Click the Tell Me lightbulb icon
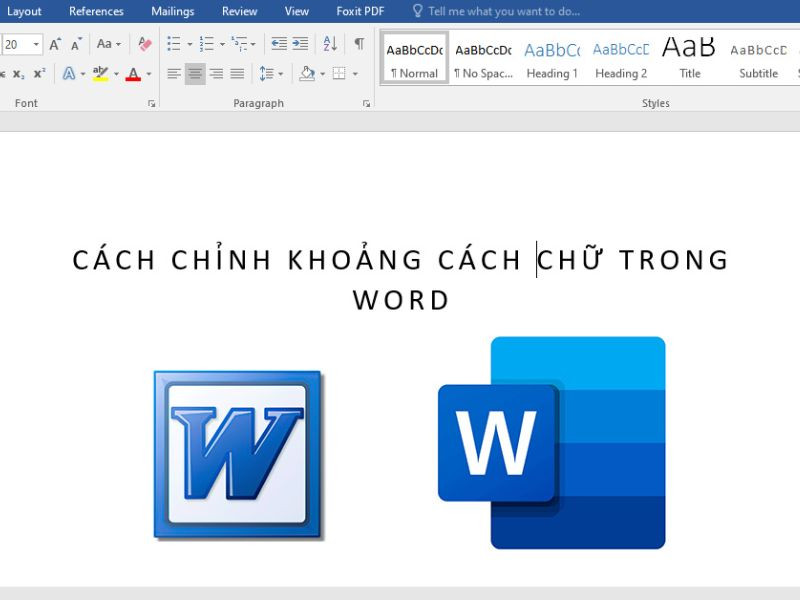Screen dimensions: 800x600 (x=417, y=11)
